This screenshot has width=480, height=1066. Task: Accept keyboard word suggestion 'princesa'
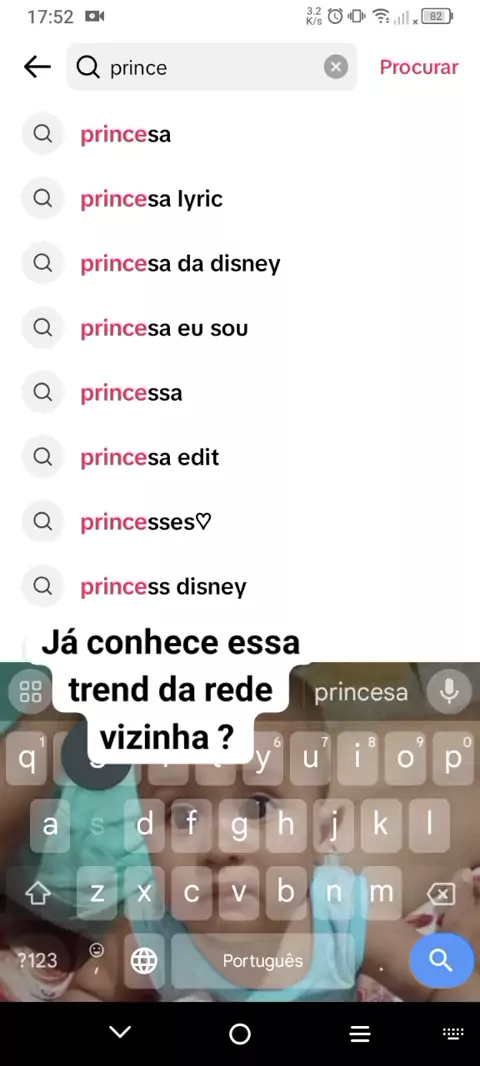tap(360, 692)
